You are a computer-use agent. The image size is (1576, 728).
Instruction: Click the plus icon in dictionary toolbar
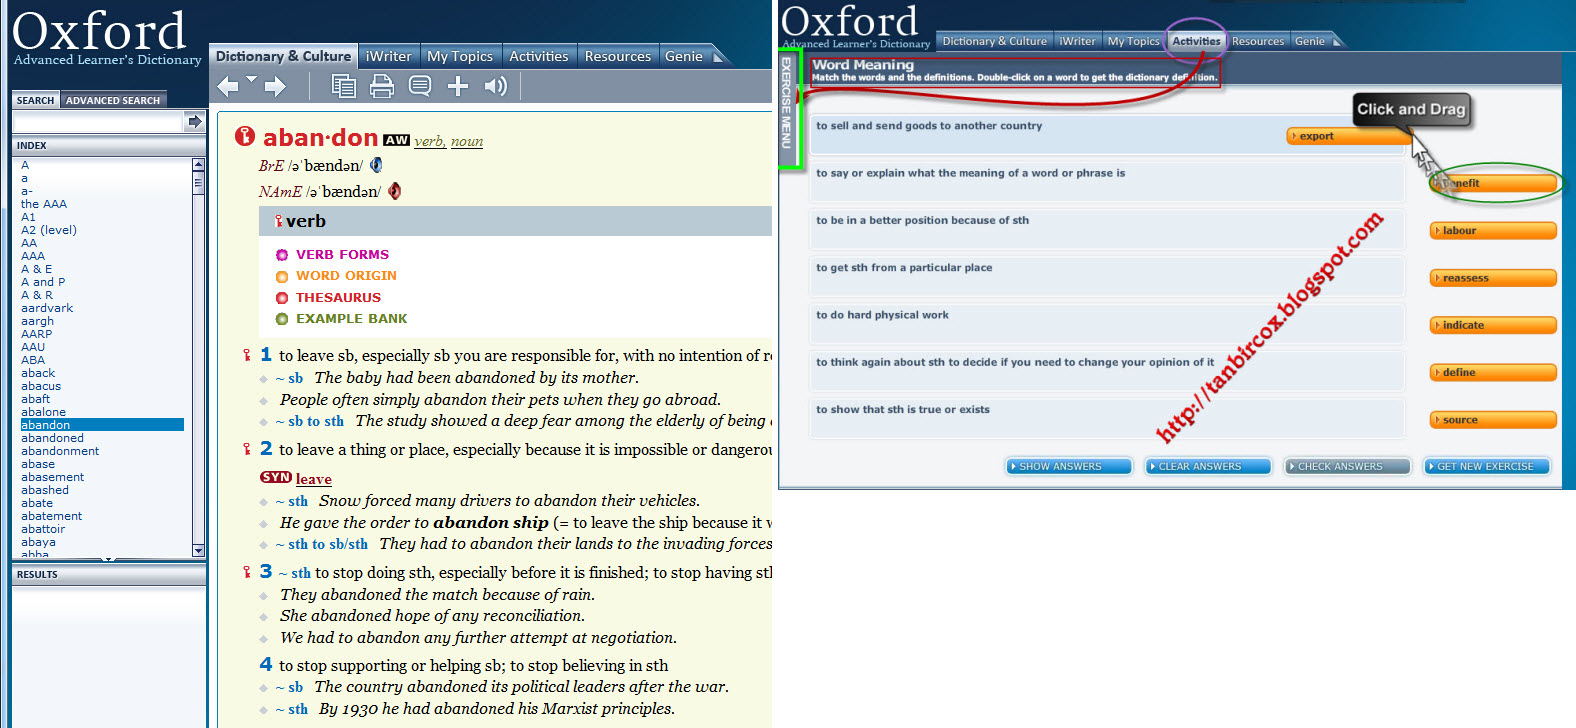pyautogui.click(x=458, y=87)
